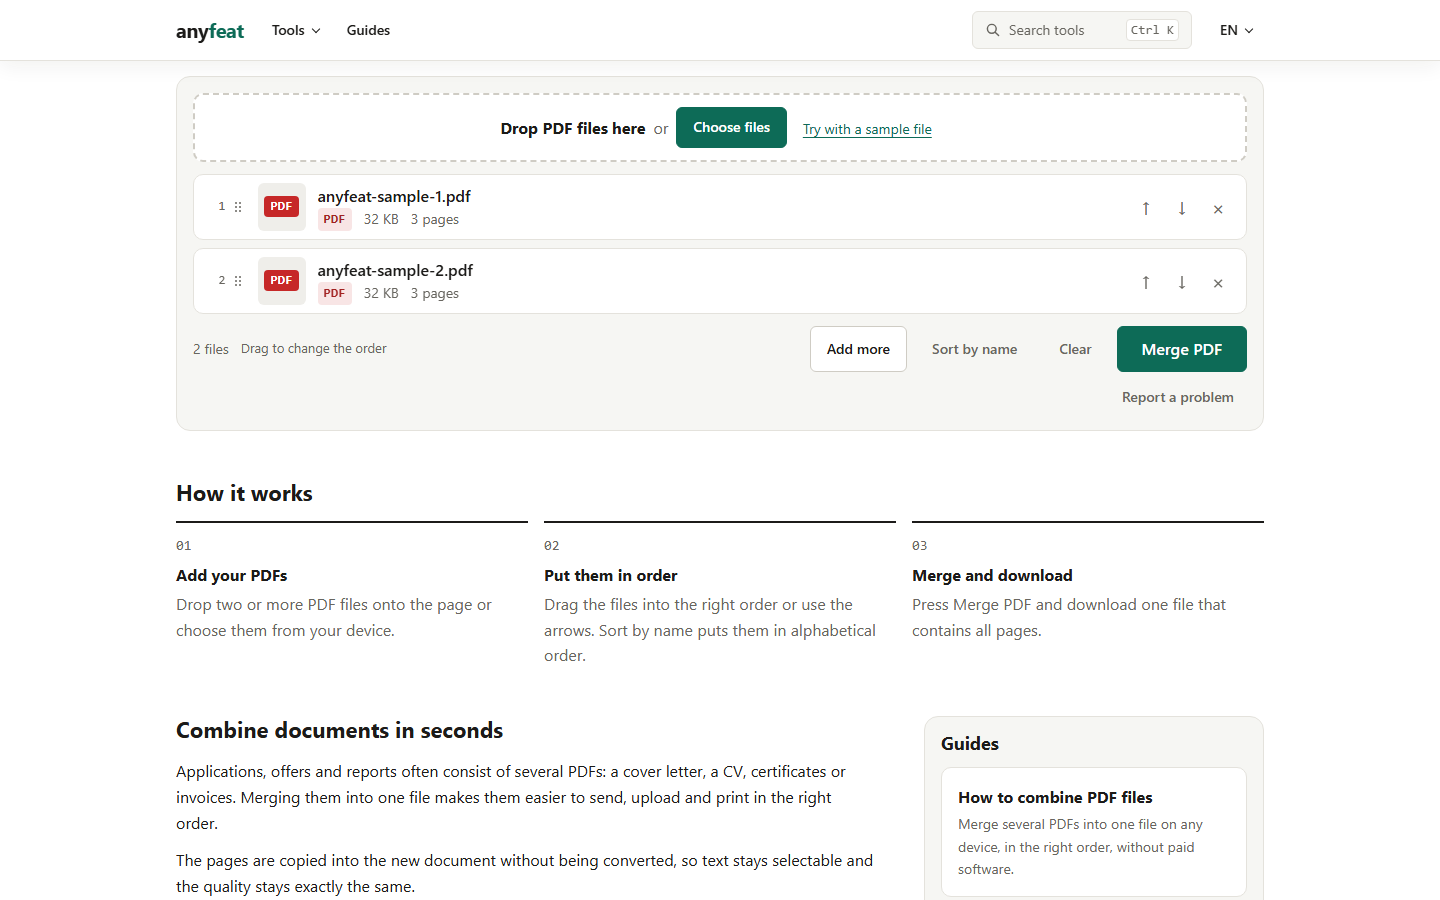Remove anyfeat-sample-1.pdf from the list

1218,209
